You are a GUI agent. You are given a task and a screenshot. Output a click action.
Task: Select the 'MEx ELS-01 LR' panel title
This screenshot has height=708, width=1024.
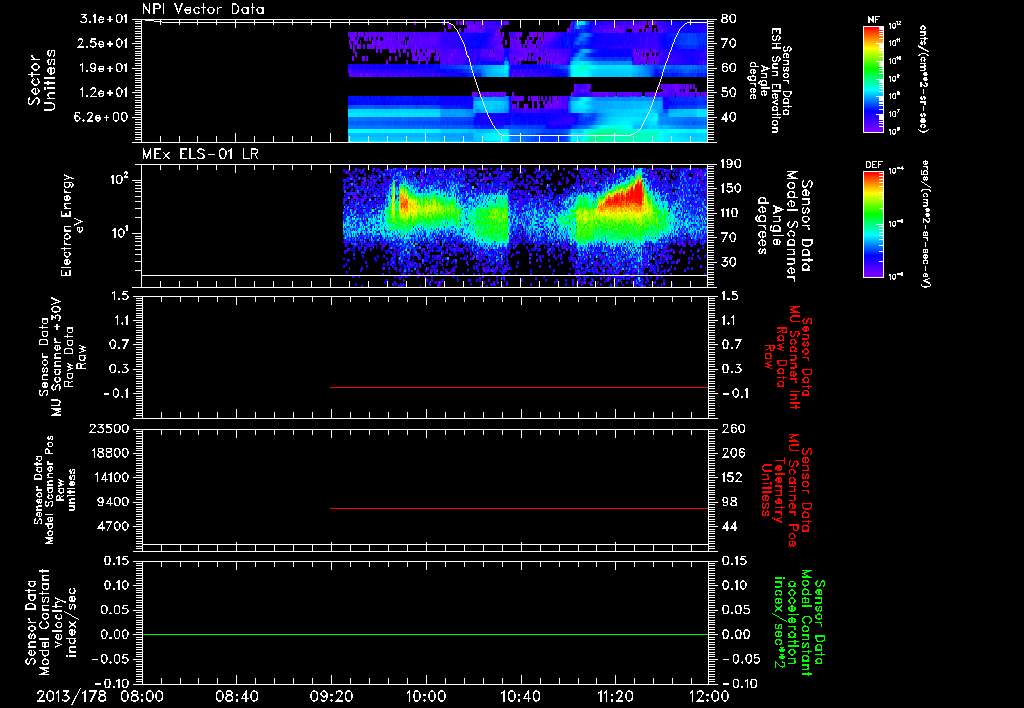[200, 154]
